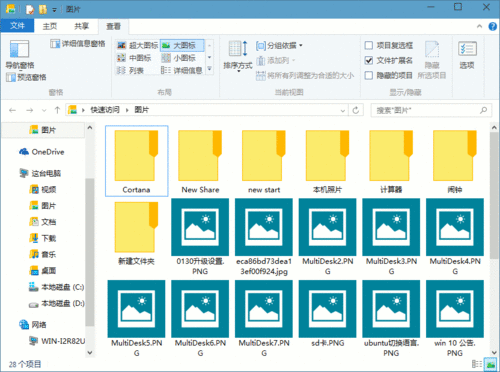
Task: Click Properties icon in quick access toolbar
Action: (x=30, y=9)
